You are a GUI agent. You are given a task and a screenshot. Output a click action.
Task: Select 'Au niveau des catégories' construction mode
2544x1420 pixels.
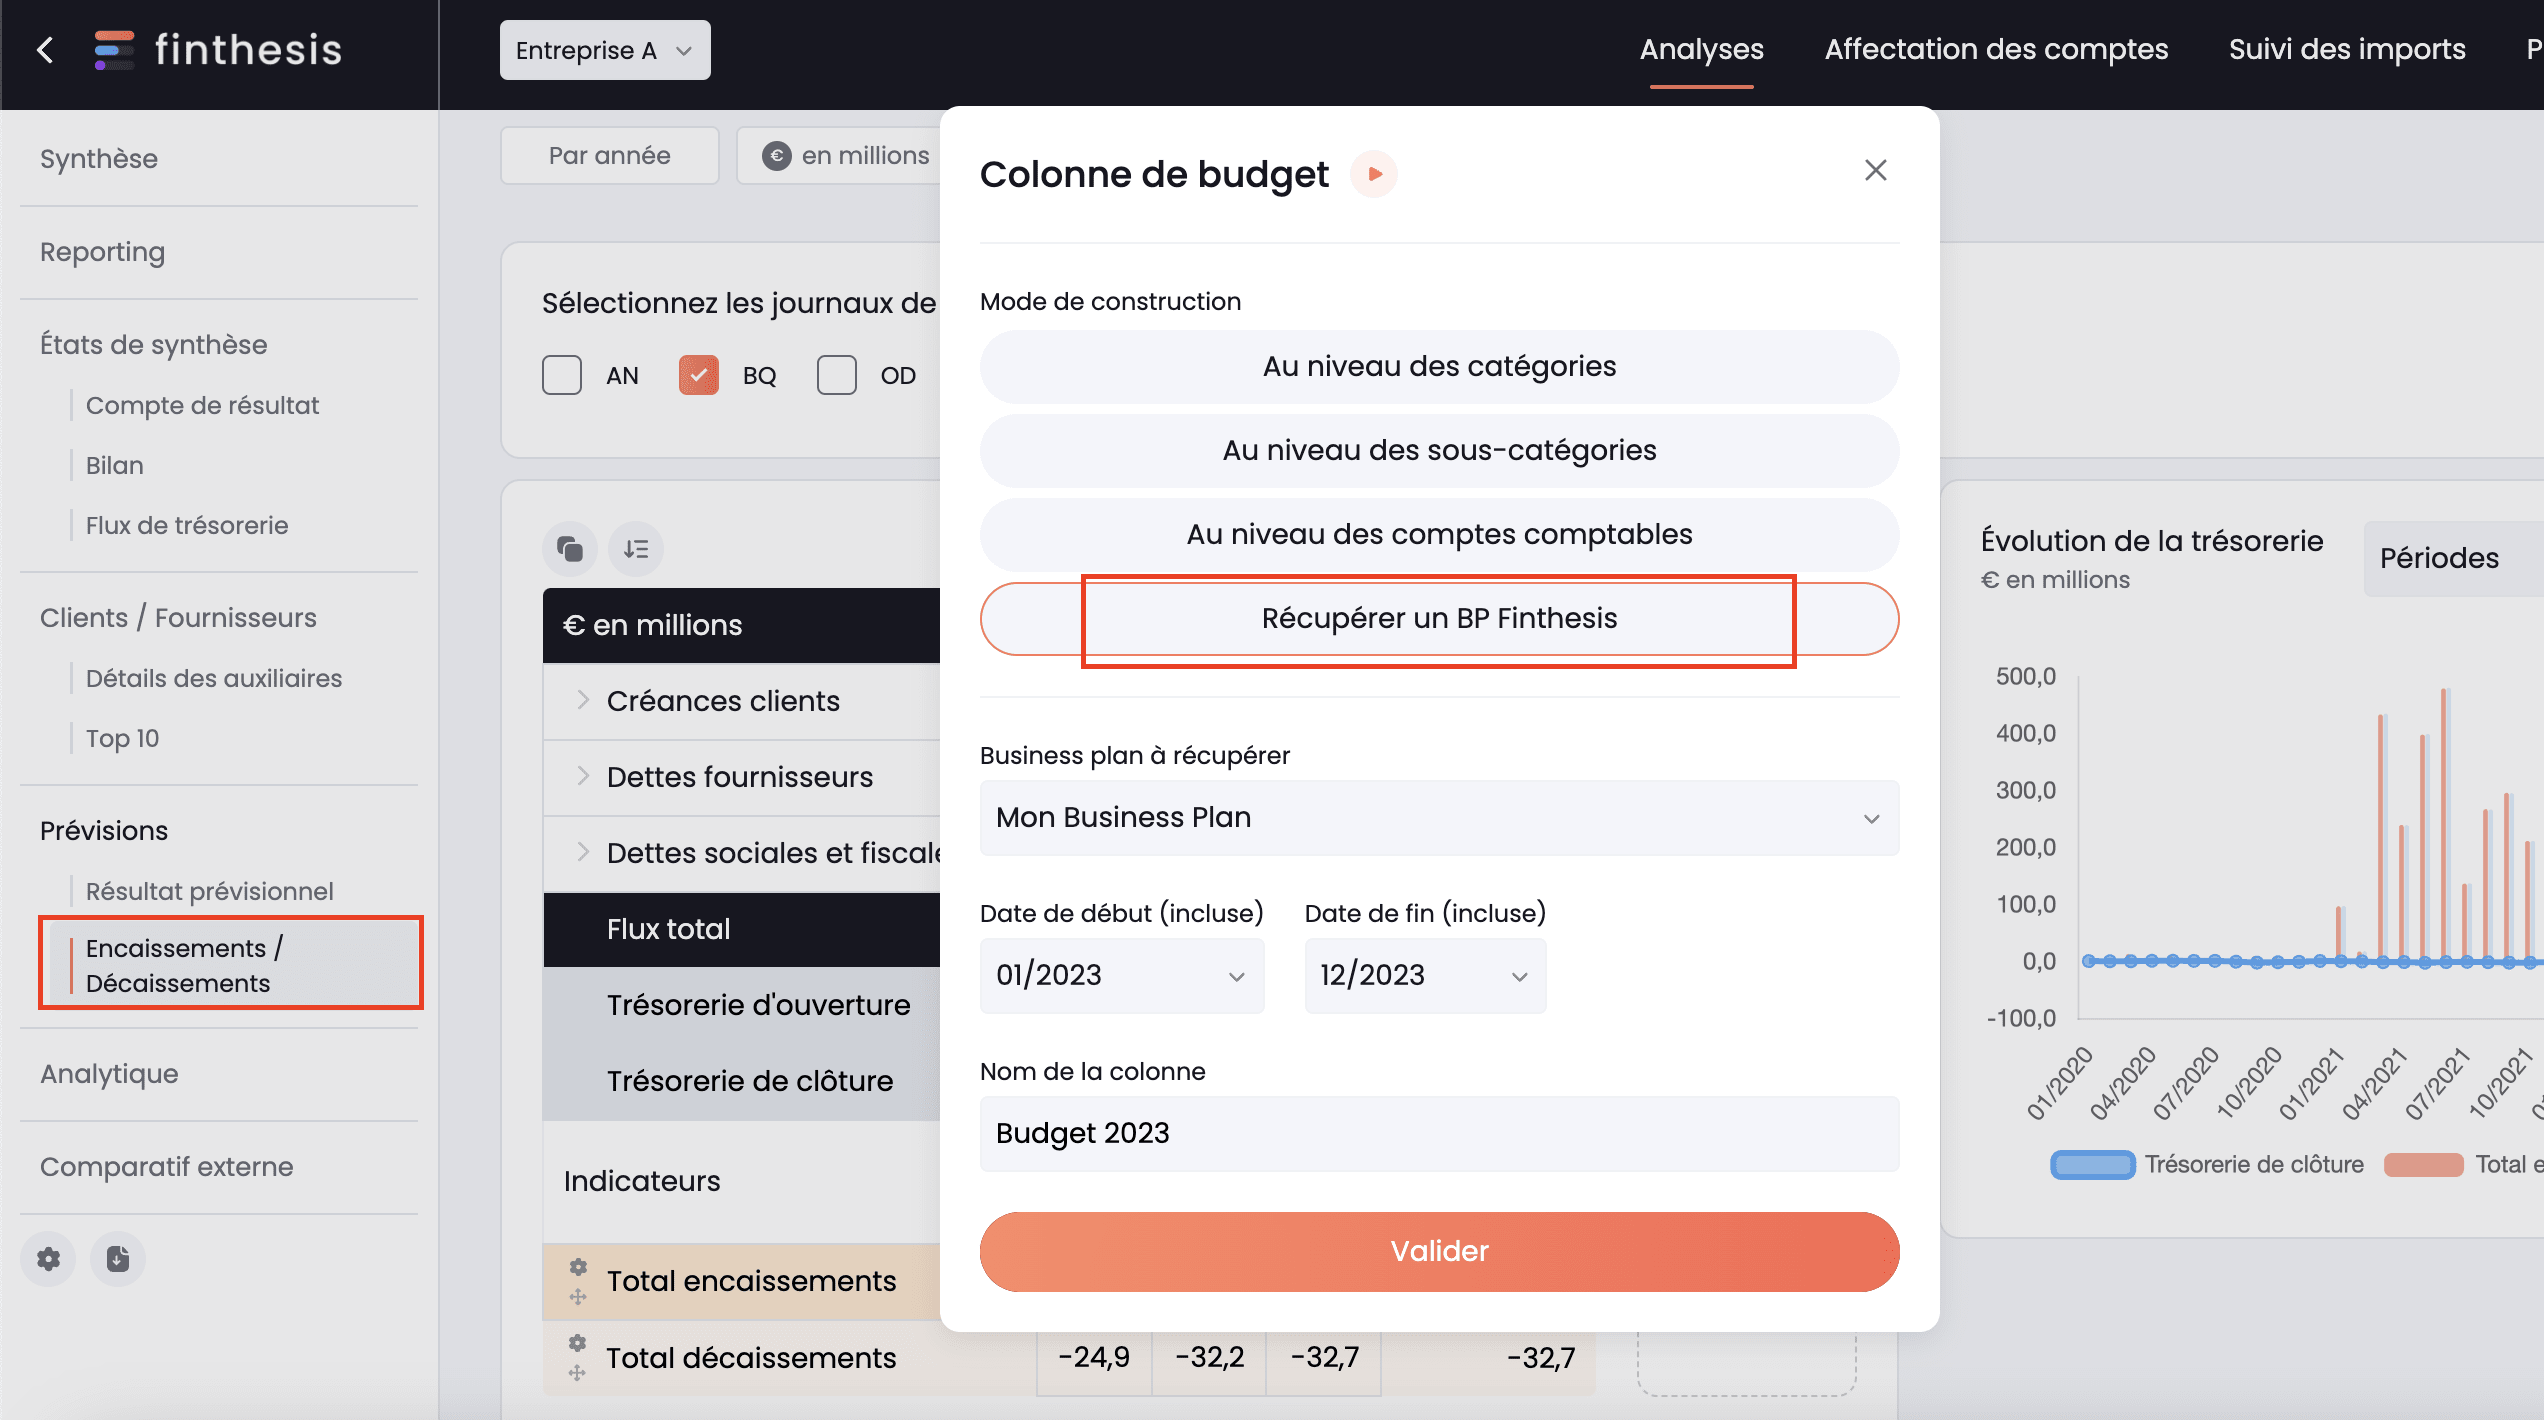[x=1438, y=367]
